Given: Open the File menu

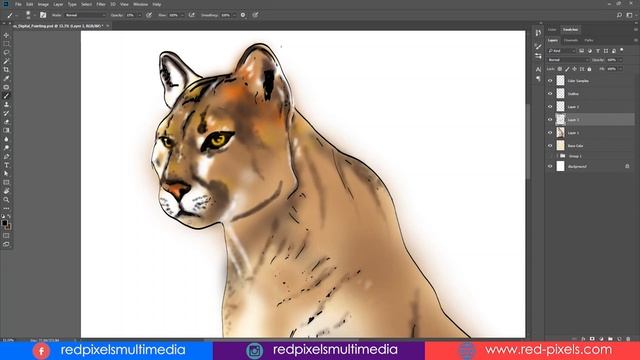Looking at the screenshot, I should (18, 4).
